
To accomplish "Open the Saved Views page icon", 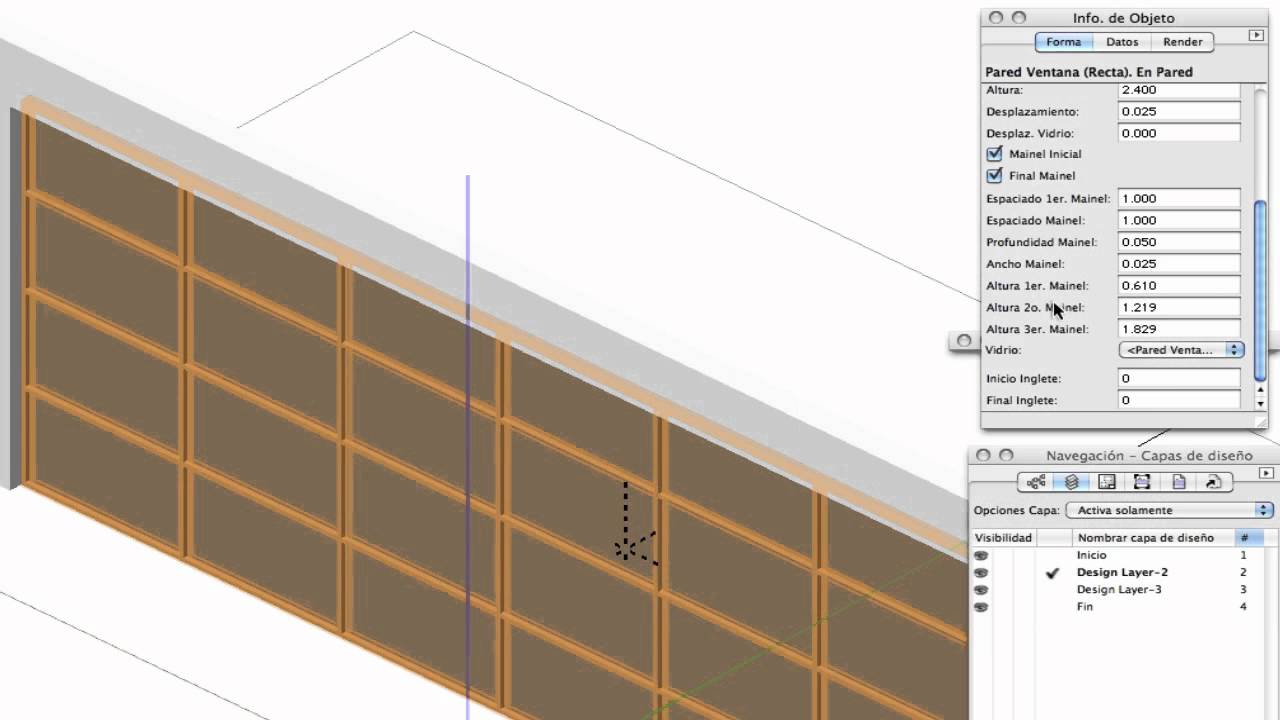I will click(x=1178, y=482).
